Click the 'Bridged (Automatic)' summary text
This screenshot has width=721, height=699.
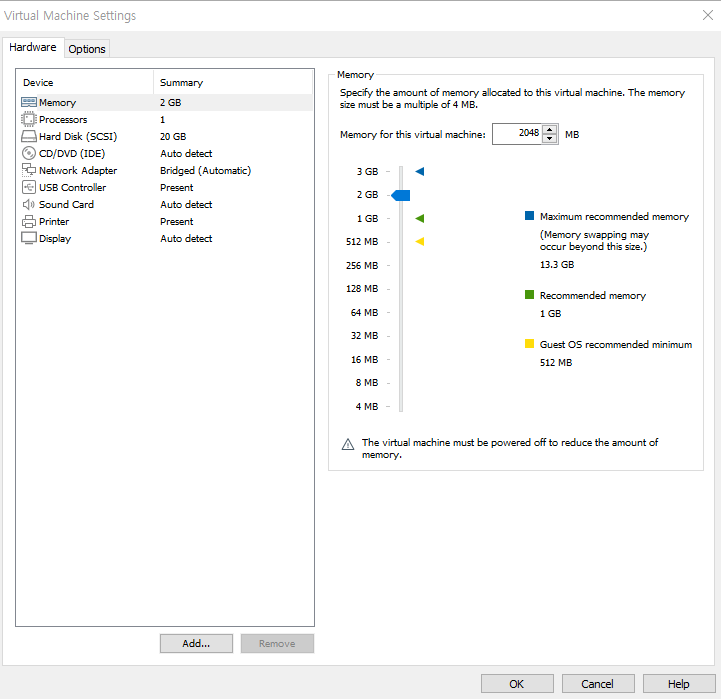click(206, 170)
